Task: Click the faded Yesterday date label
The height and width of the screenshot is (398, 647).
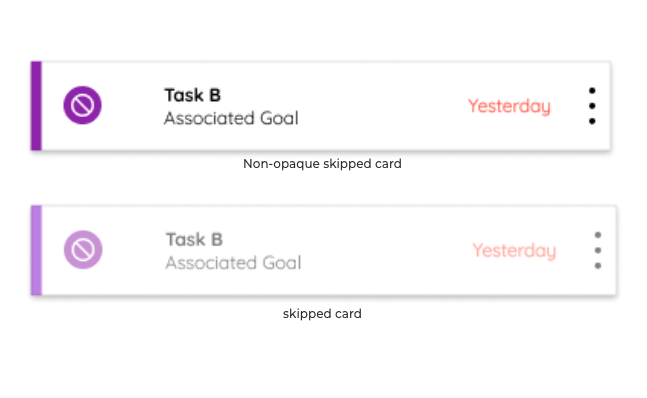Action: tap(514, 251)
